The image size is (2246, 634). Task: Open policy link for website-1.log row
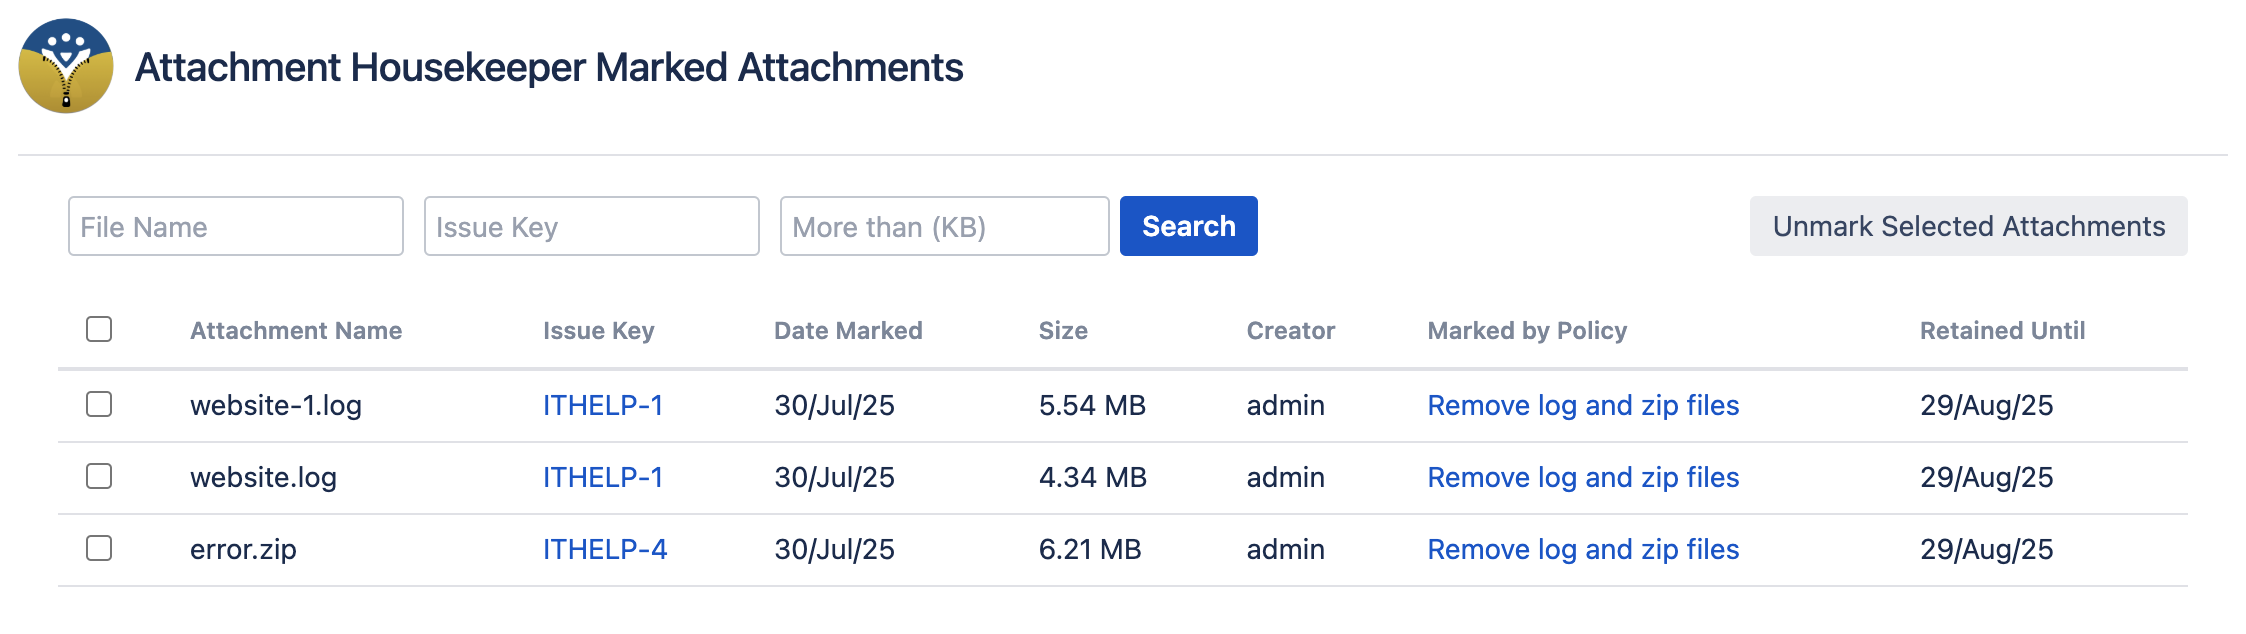[1582, 405]
